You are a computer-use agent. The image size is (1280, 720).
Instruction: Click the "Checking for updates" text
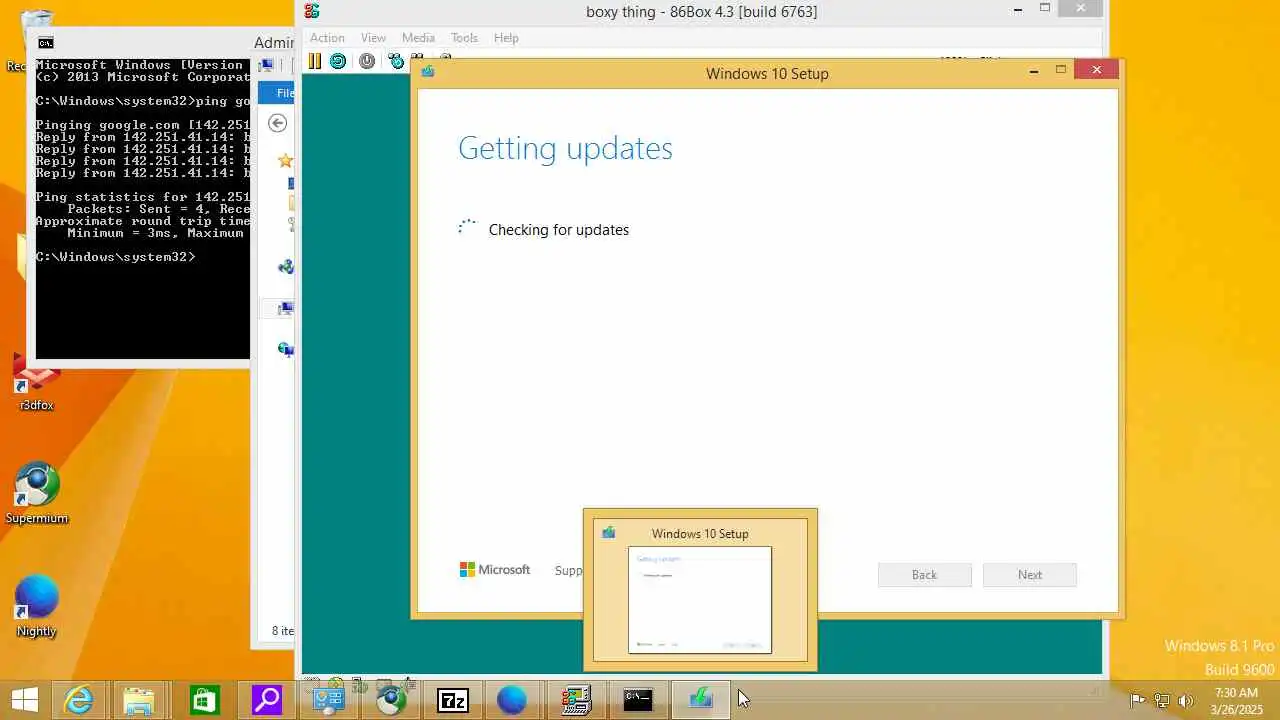point(559,230)
